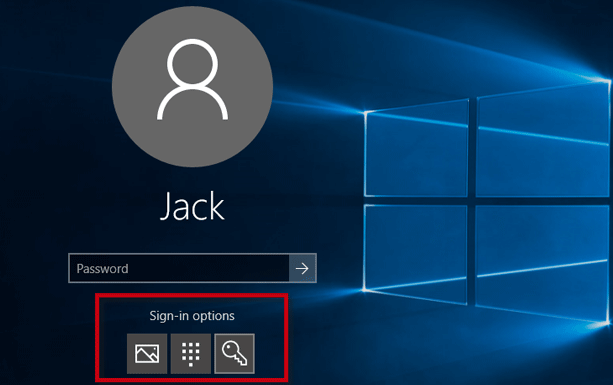Click the Sign-in options link
This screenshot has width=613, height=385.
tap(192, 315)
